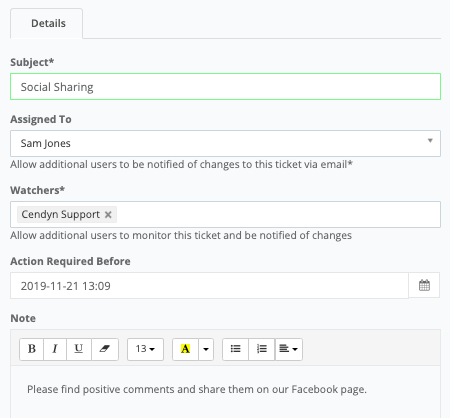Select the Cendyn Support watcher tag

(61, 214)
